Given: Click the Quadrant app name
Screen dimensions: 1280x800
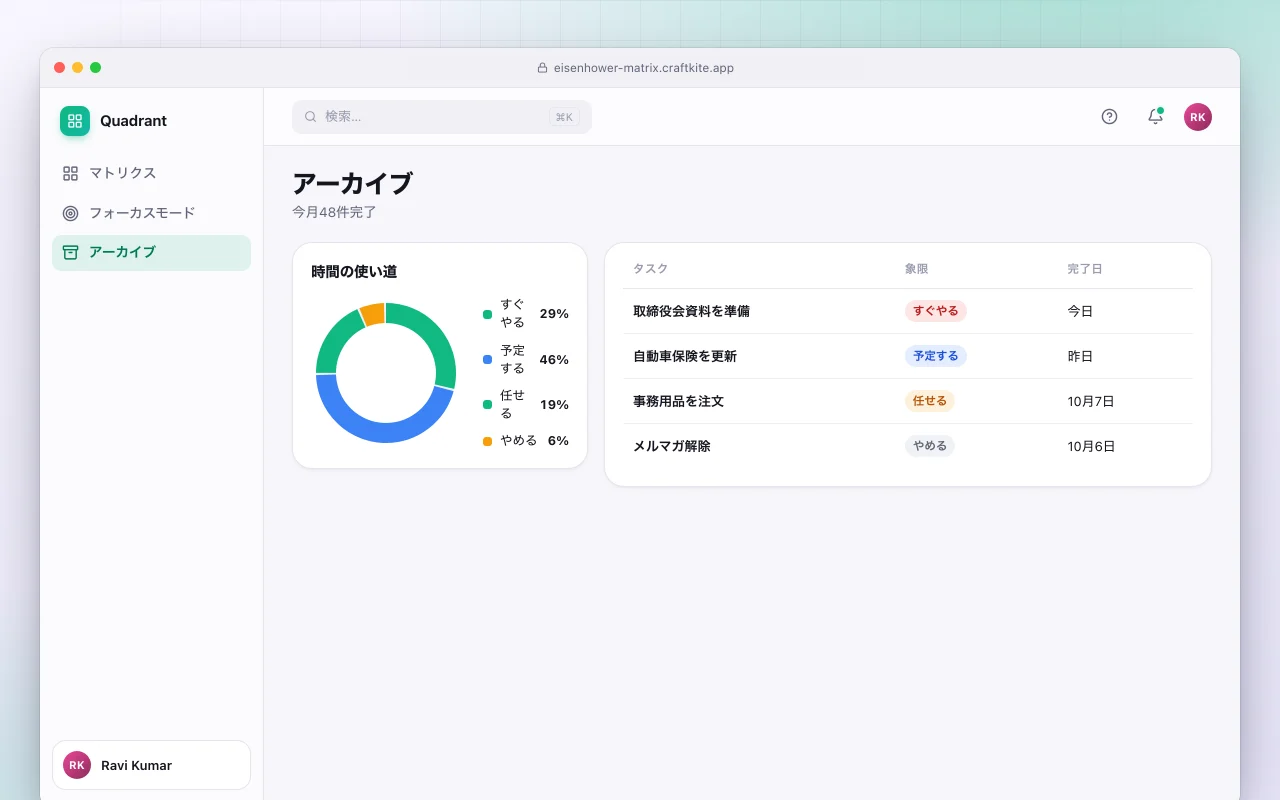Looking at the screenshot, I should pos(133,121).
